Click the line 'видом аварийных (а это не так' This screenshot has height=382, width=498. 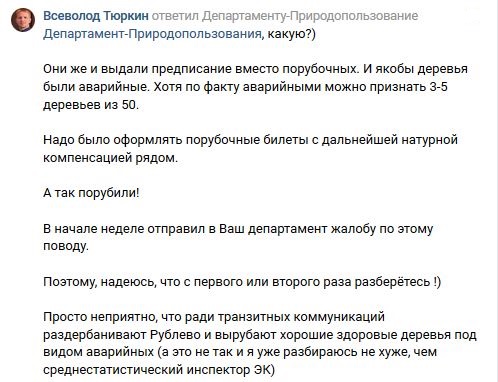tap(240, 352)
